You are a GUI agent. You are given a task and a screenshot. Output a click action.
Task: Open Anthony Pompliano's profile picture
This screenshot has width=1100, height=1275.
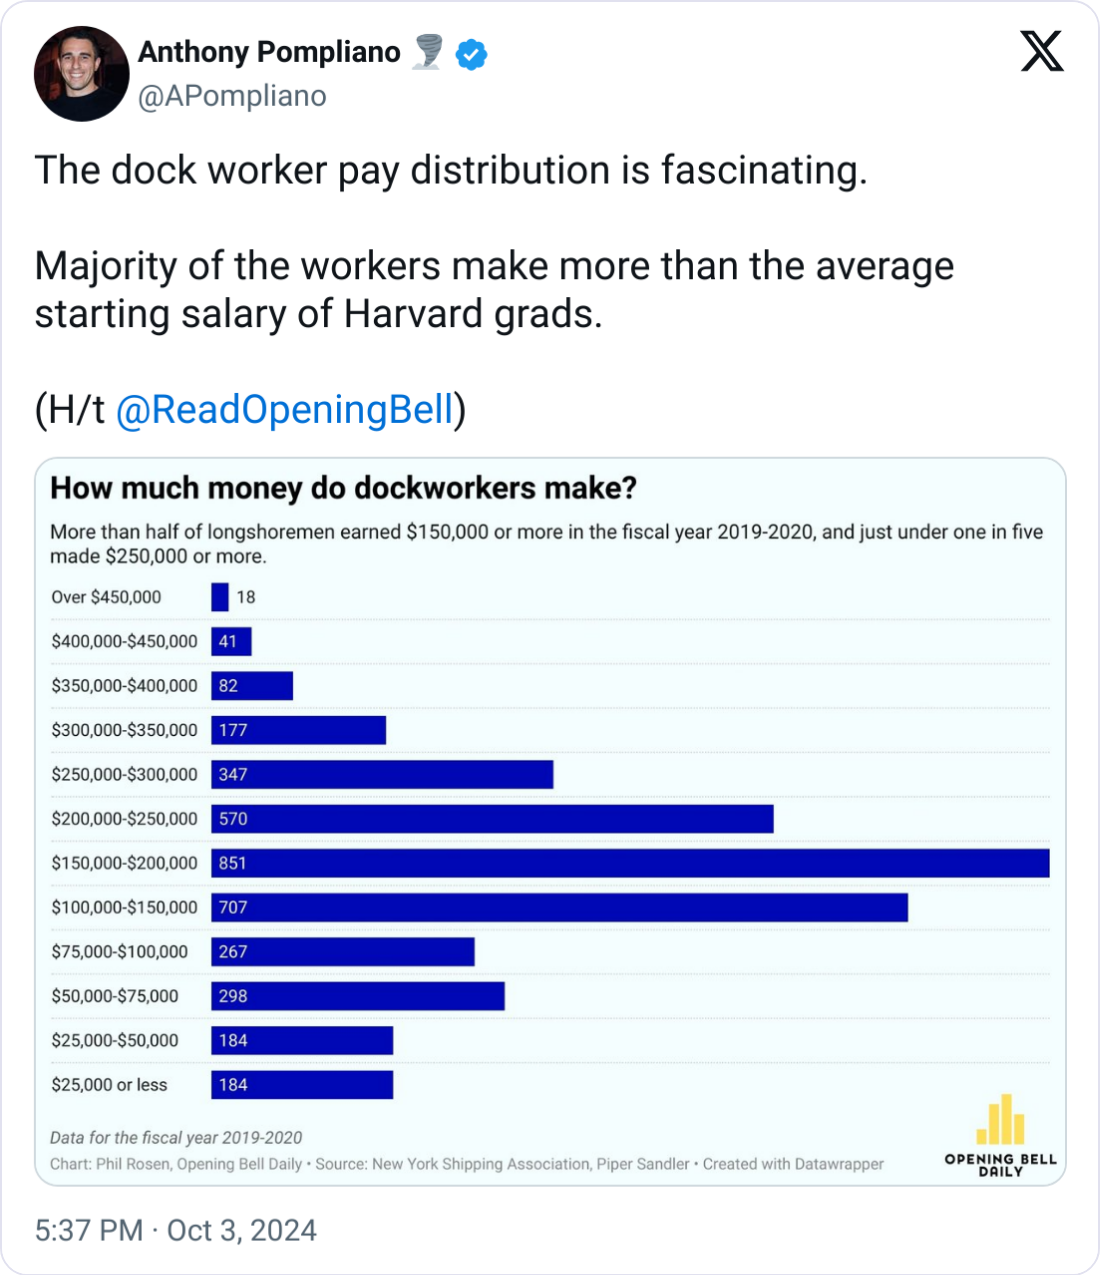click(x=82, y=74)
